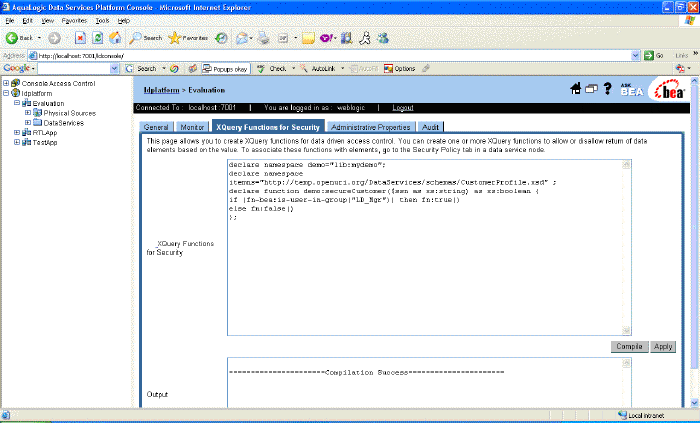Screen dimensions: 700x423
Task: Click the Google AutoLink button
Action: coord(317,69)
